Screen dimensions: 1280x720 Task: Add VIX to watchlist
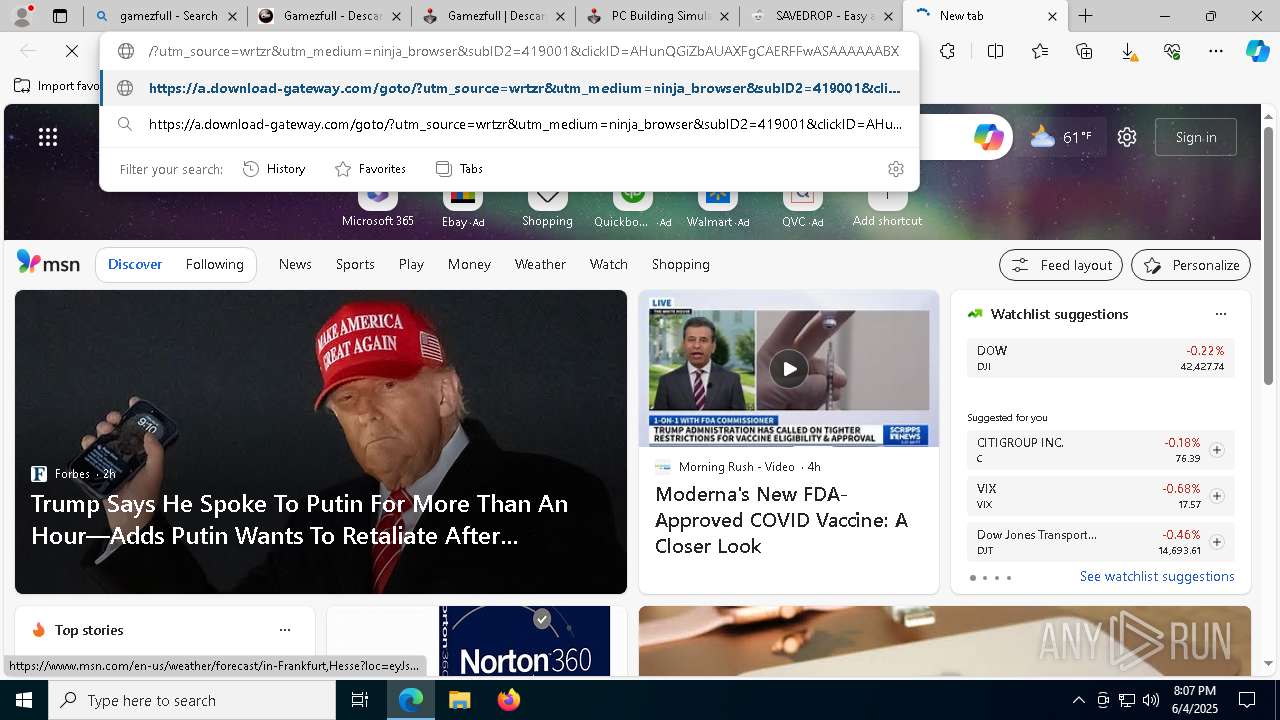coord(1216,496)
